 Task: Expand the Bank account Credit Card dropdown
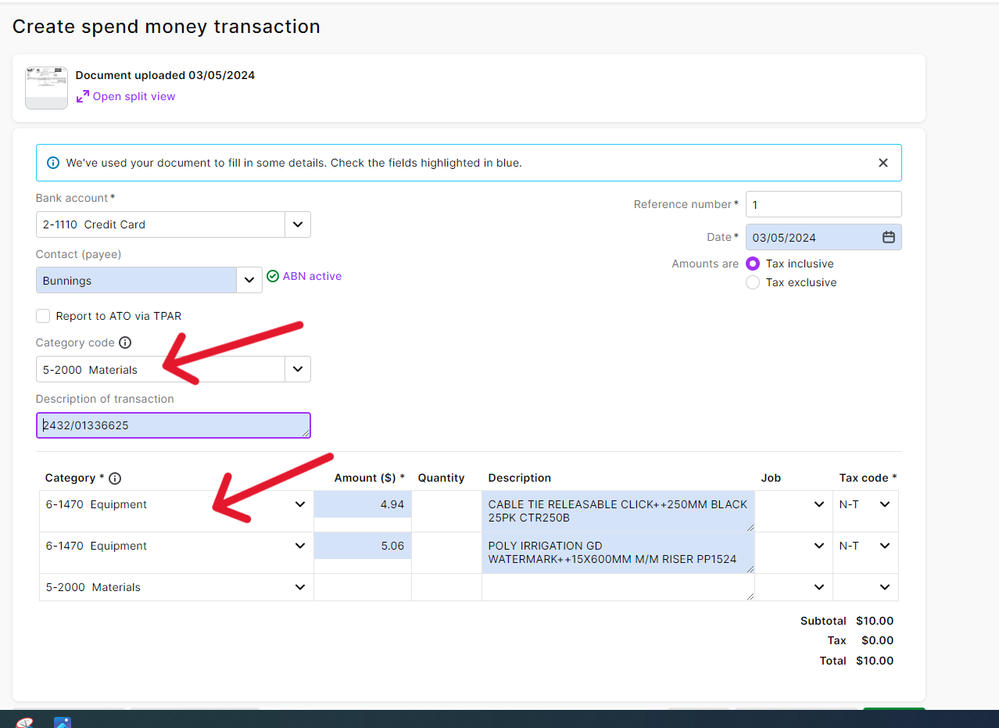click(x=298, y=225)
